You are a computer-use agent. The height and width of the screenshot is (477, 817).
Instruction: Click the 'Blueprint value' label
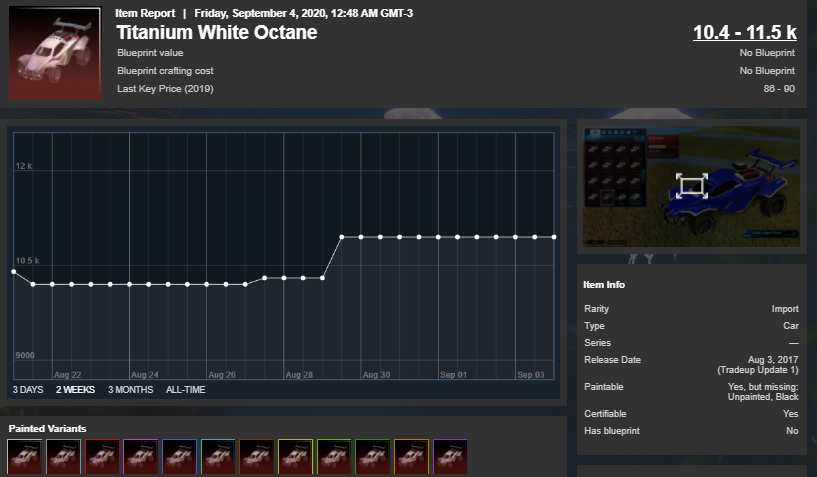click(150, 53)
